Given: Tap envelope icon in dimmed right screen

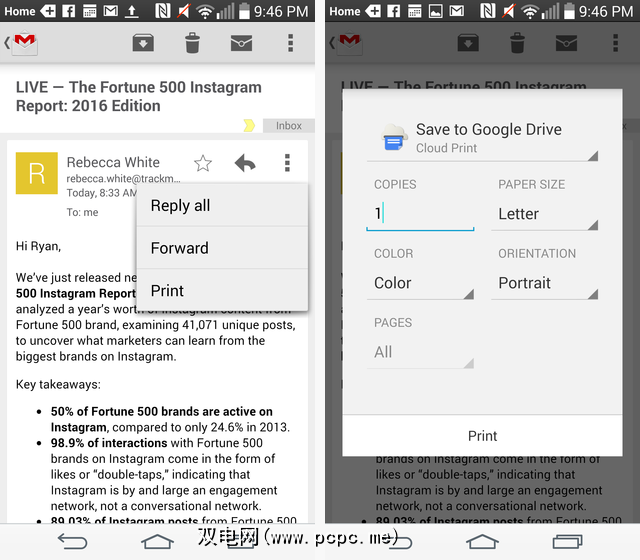Looking at the screenshot, I should point(566,43).
